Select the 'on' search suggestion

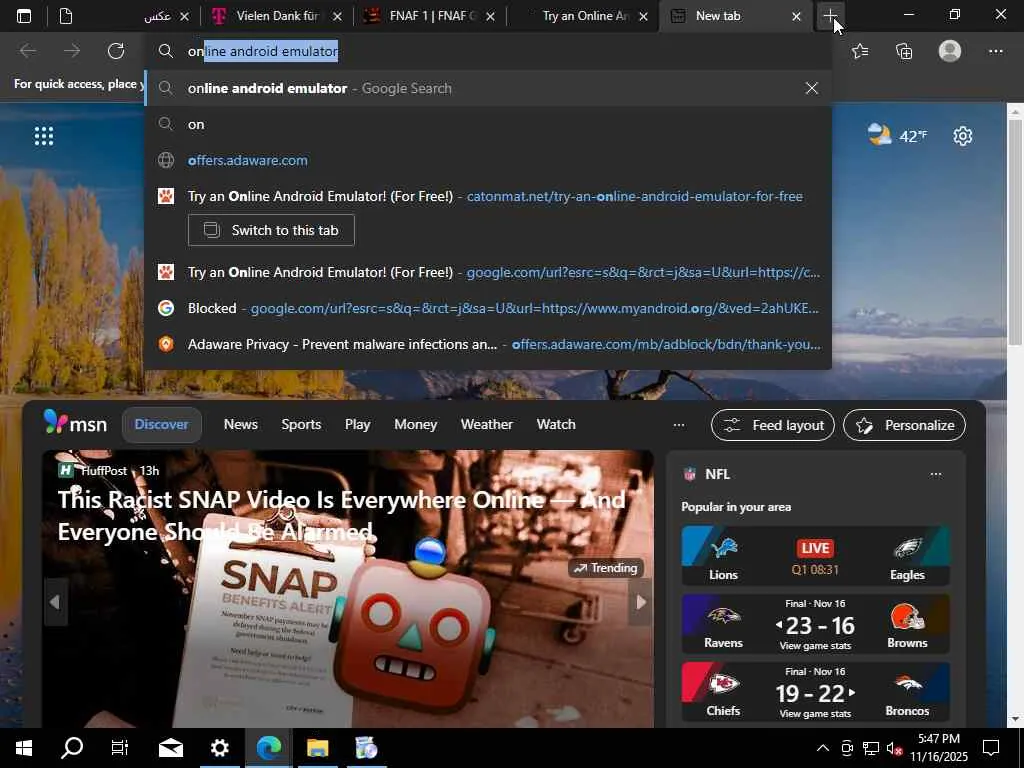pyautogui.click(x=488, y=124)
